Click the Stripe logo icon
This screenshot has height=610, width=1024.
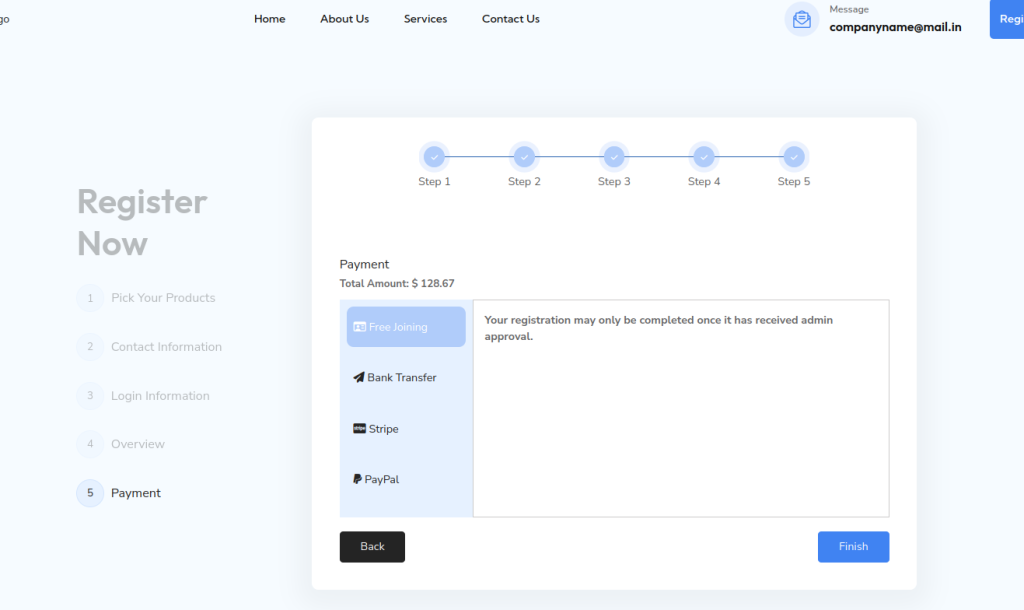pos(359,429)
